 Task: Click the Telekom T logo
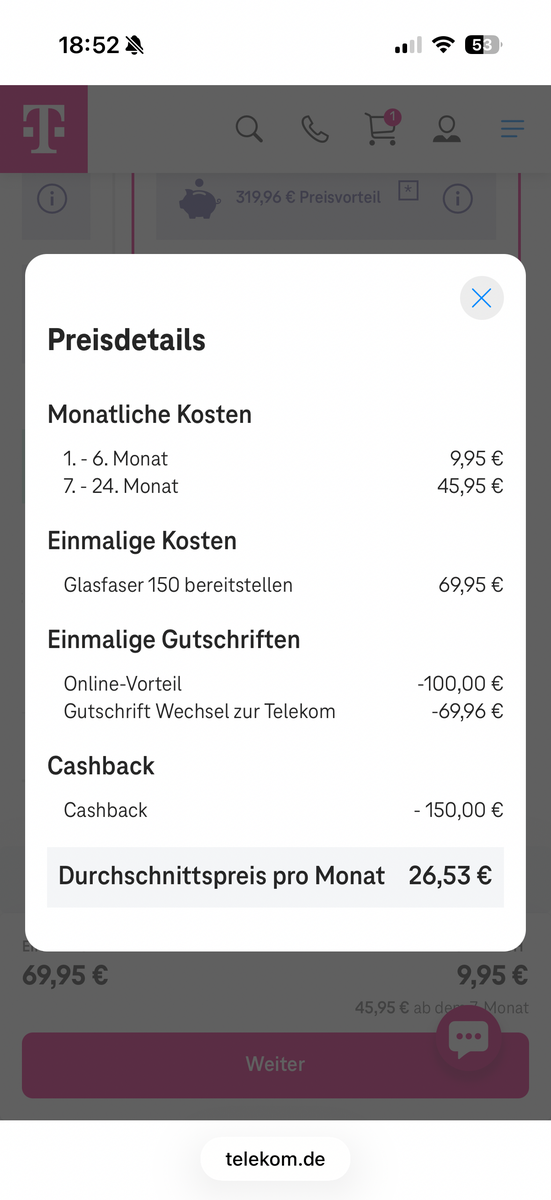click(x=44, y=129)
